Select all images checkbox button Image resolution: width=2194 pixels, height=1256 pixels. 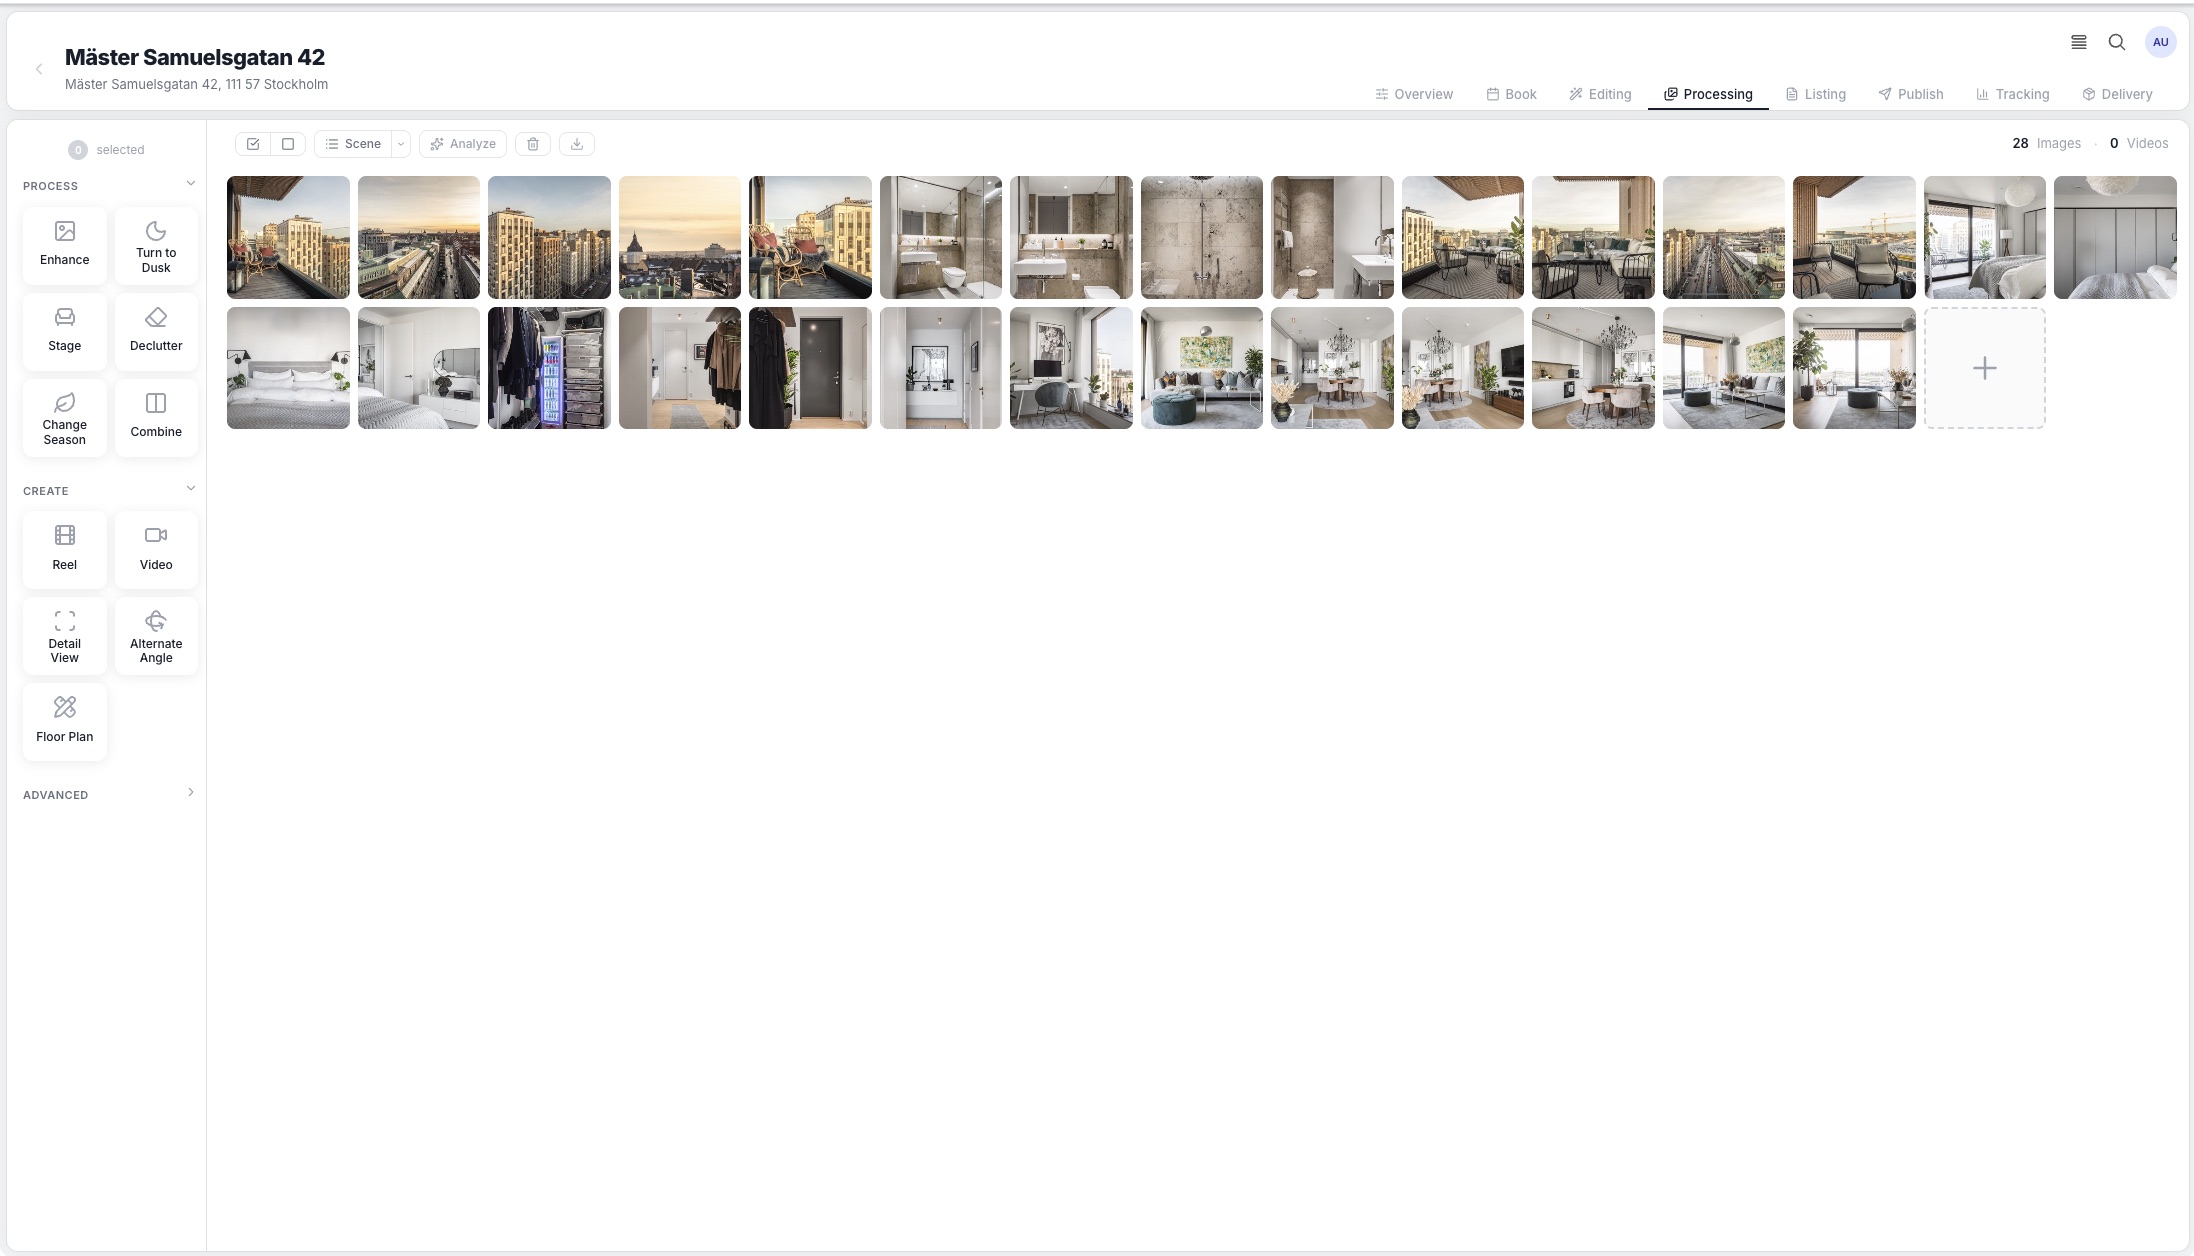[x=253, y=144]
